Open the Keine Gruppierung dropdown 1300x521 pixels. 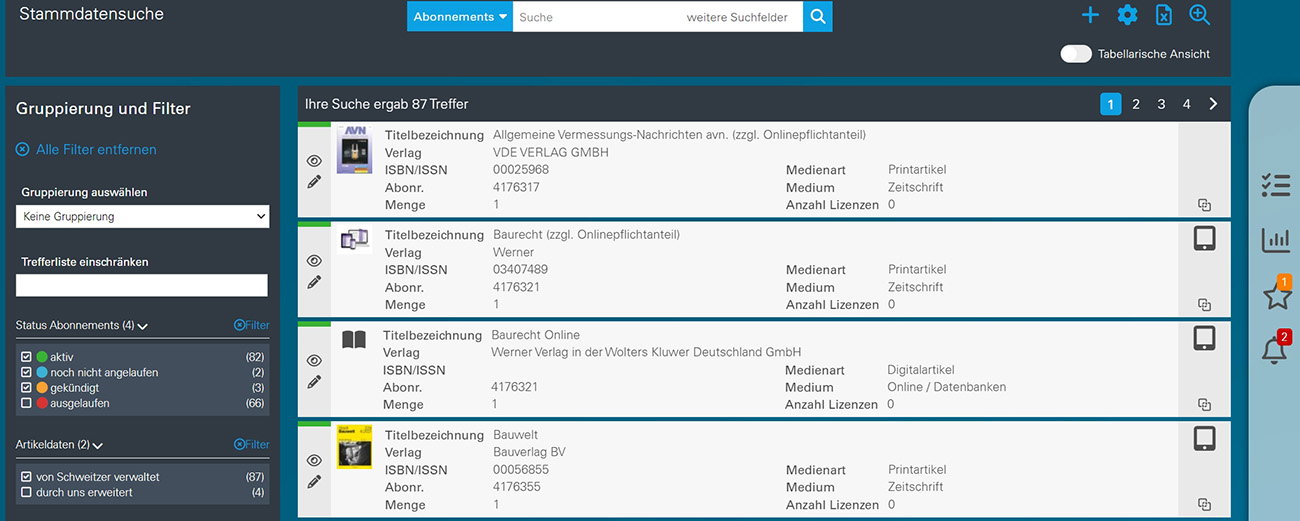pyautogui.click(x=142, y=216)
